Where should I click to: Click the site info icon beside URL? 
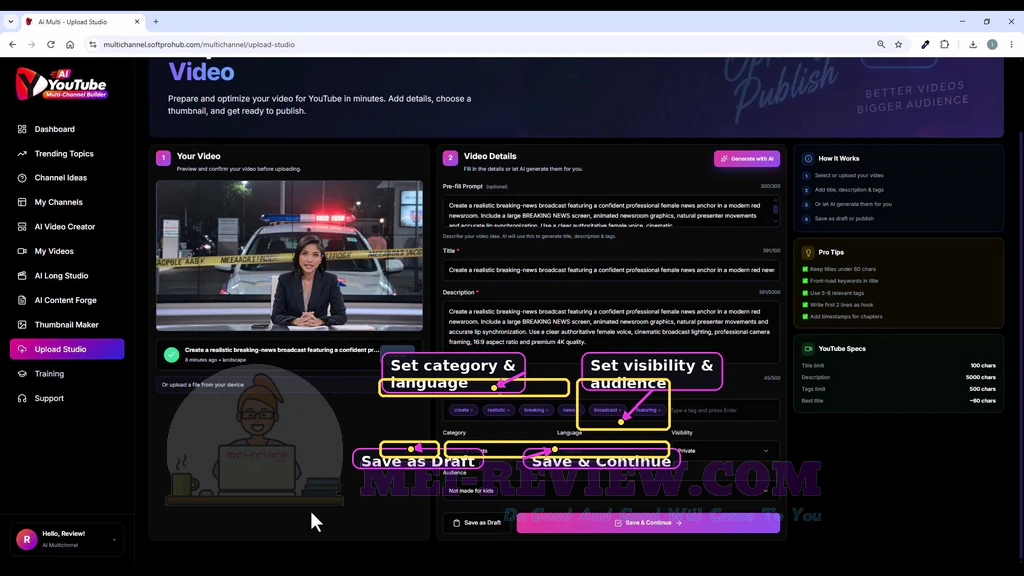click(x=92, y=44)
